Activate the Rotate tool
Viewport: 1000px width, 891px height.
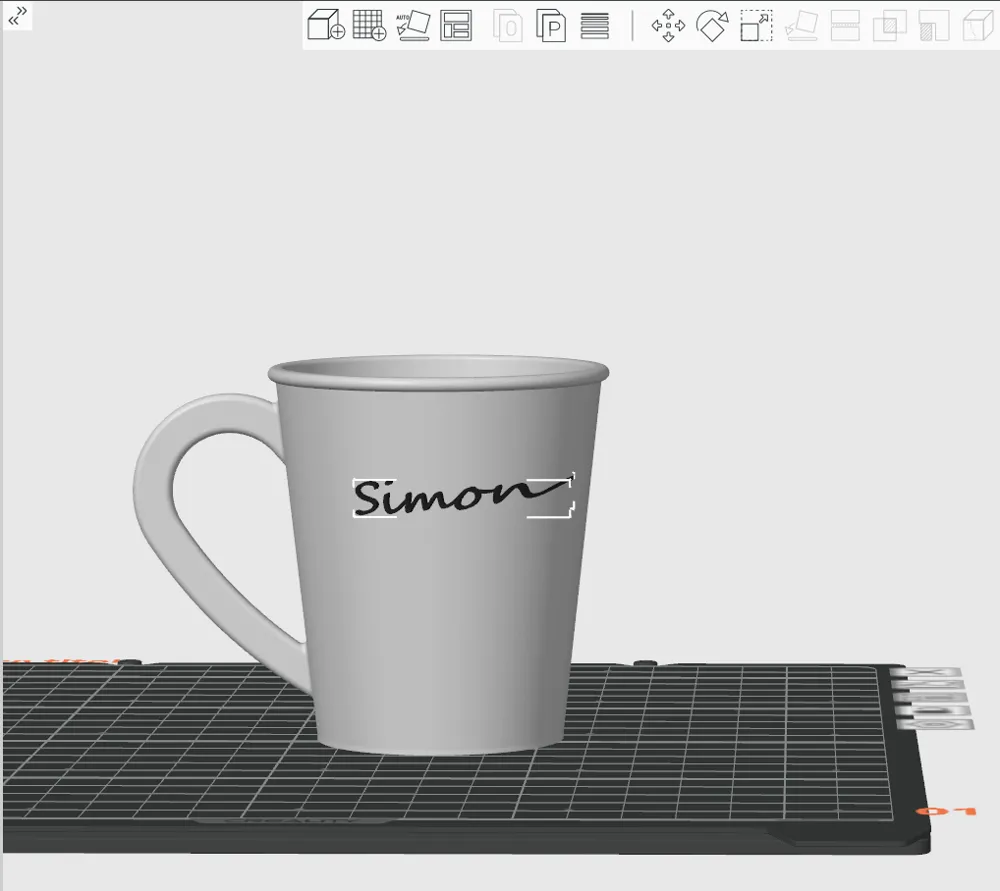(710, 26)
